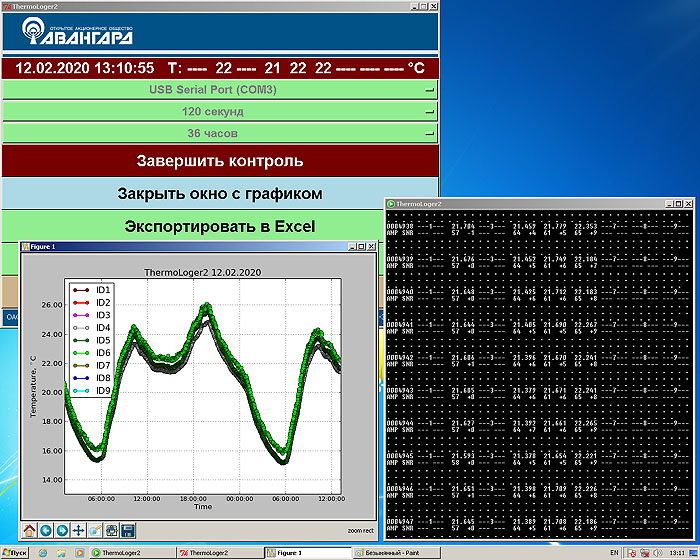This screenshot has width=700, height=560.
Task: Click the 18:00:00 x-axis tick label
Action: [193, 498]
